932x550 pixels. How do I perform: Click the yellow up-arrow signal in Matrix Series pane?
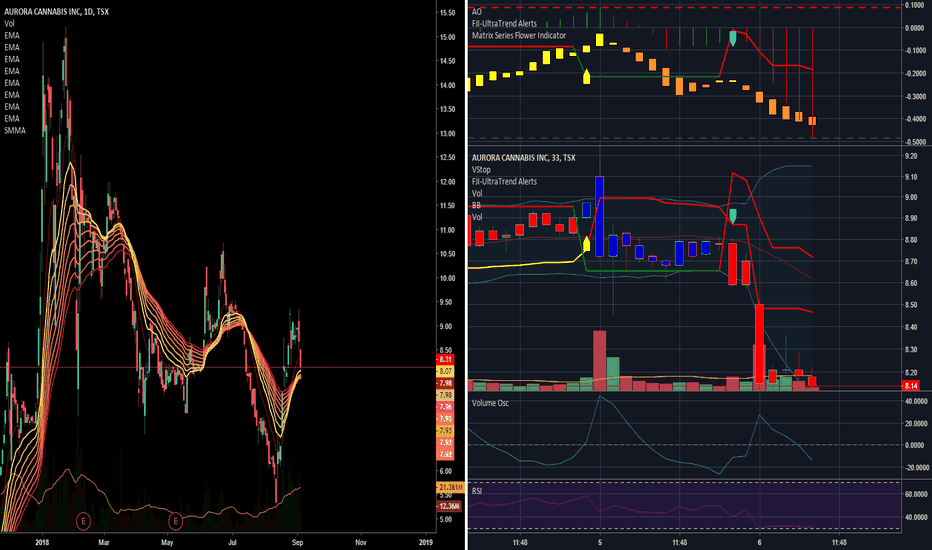(587, 76)
